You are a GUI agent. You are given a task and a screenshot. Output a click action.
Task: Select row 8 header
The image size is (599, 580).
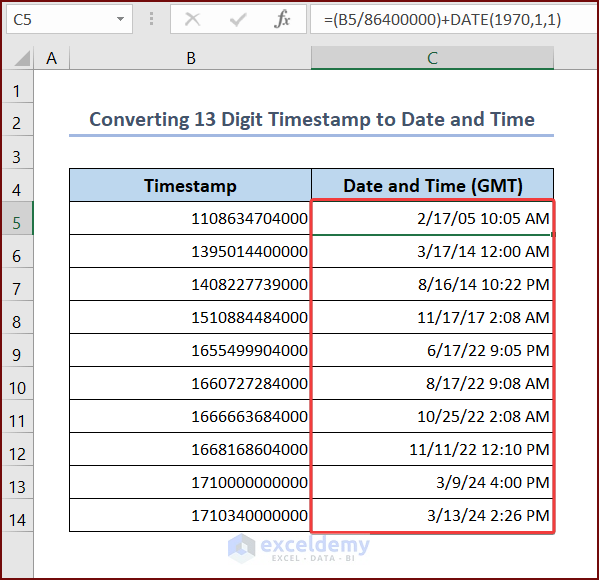point(17,317)
